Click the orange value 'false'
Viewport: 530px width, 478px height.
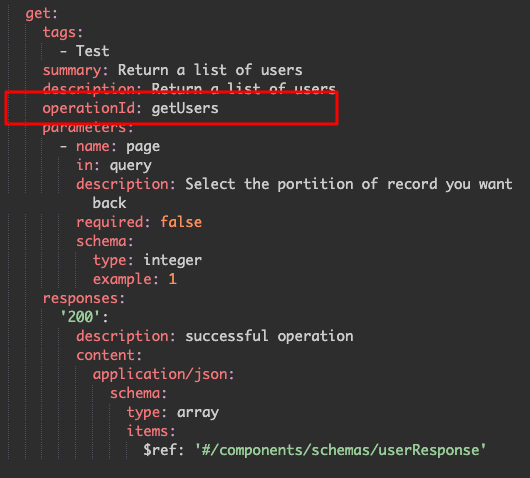(x=181, y=222)
